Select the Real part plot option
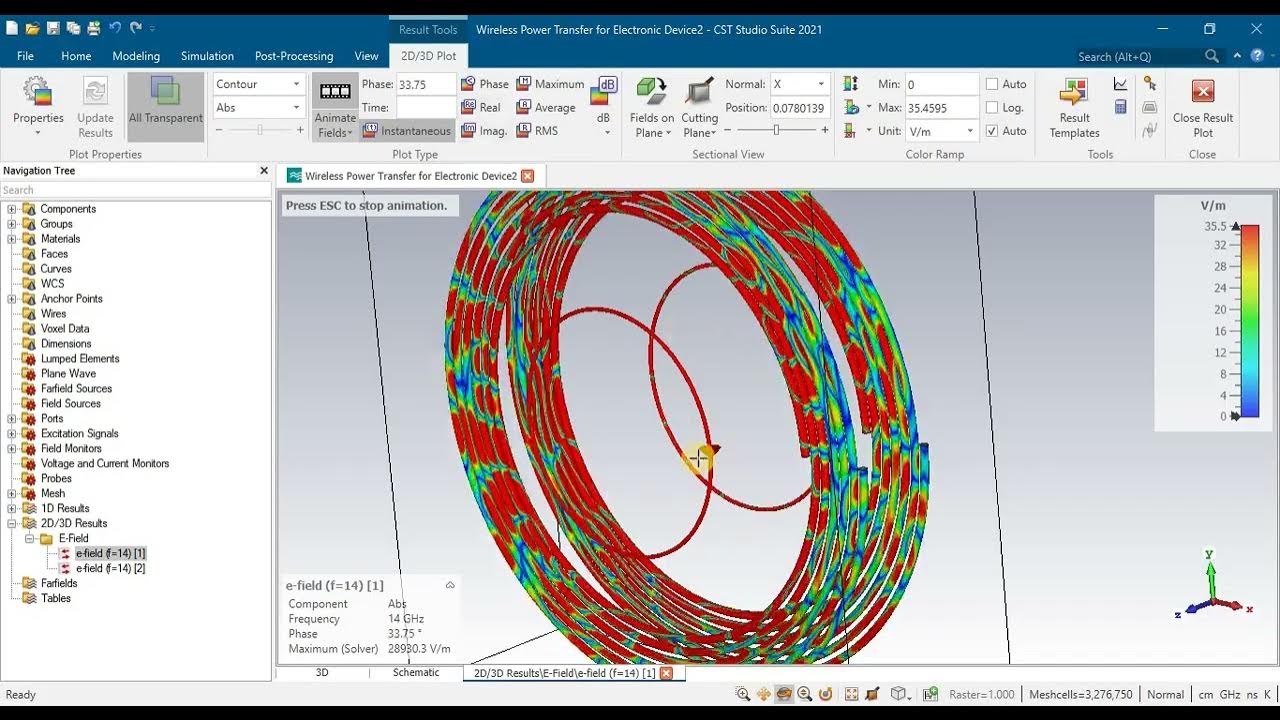This screenshot has width=1280, height=720. pos(481,107)
